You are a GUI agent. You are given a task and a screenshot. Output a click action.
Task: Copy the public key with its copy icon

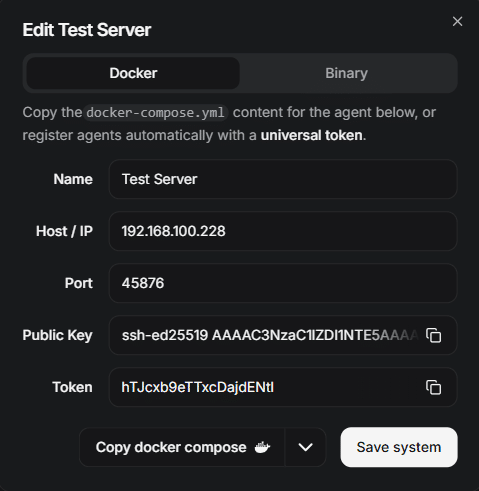(x=433, y=335)
